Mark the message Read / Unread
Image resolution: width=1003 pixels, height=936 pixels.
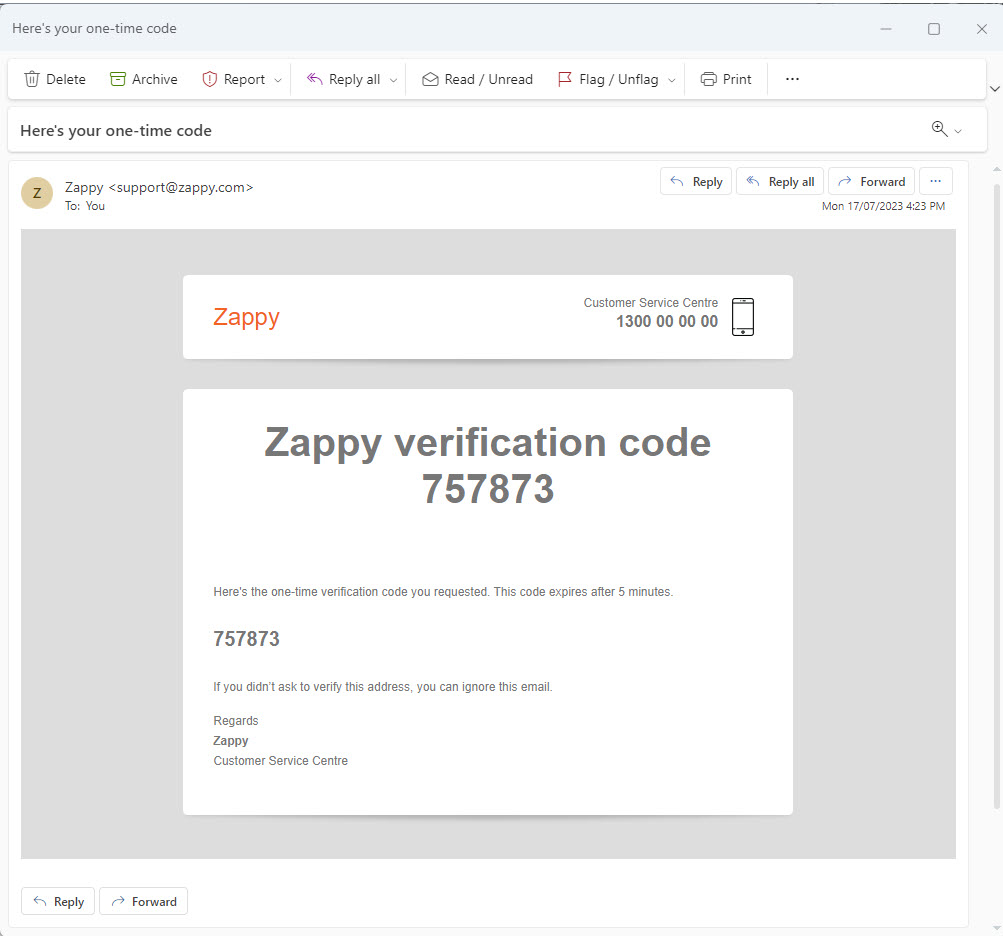coord(477,80)
